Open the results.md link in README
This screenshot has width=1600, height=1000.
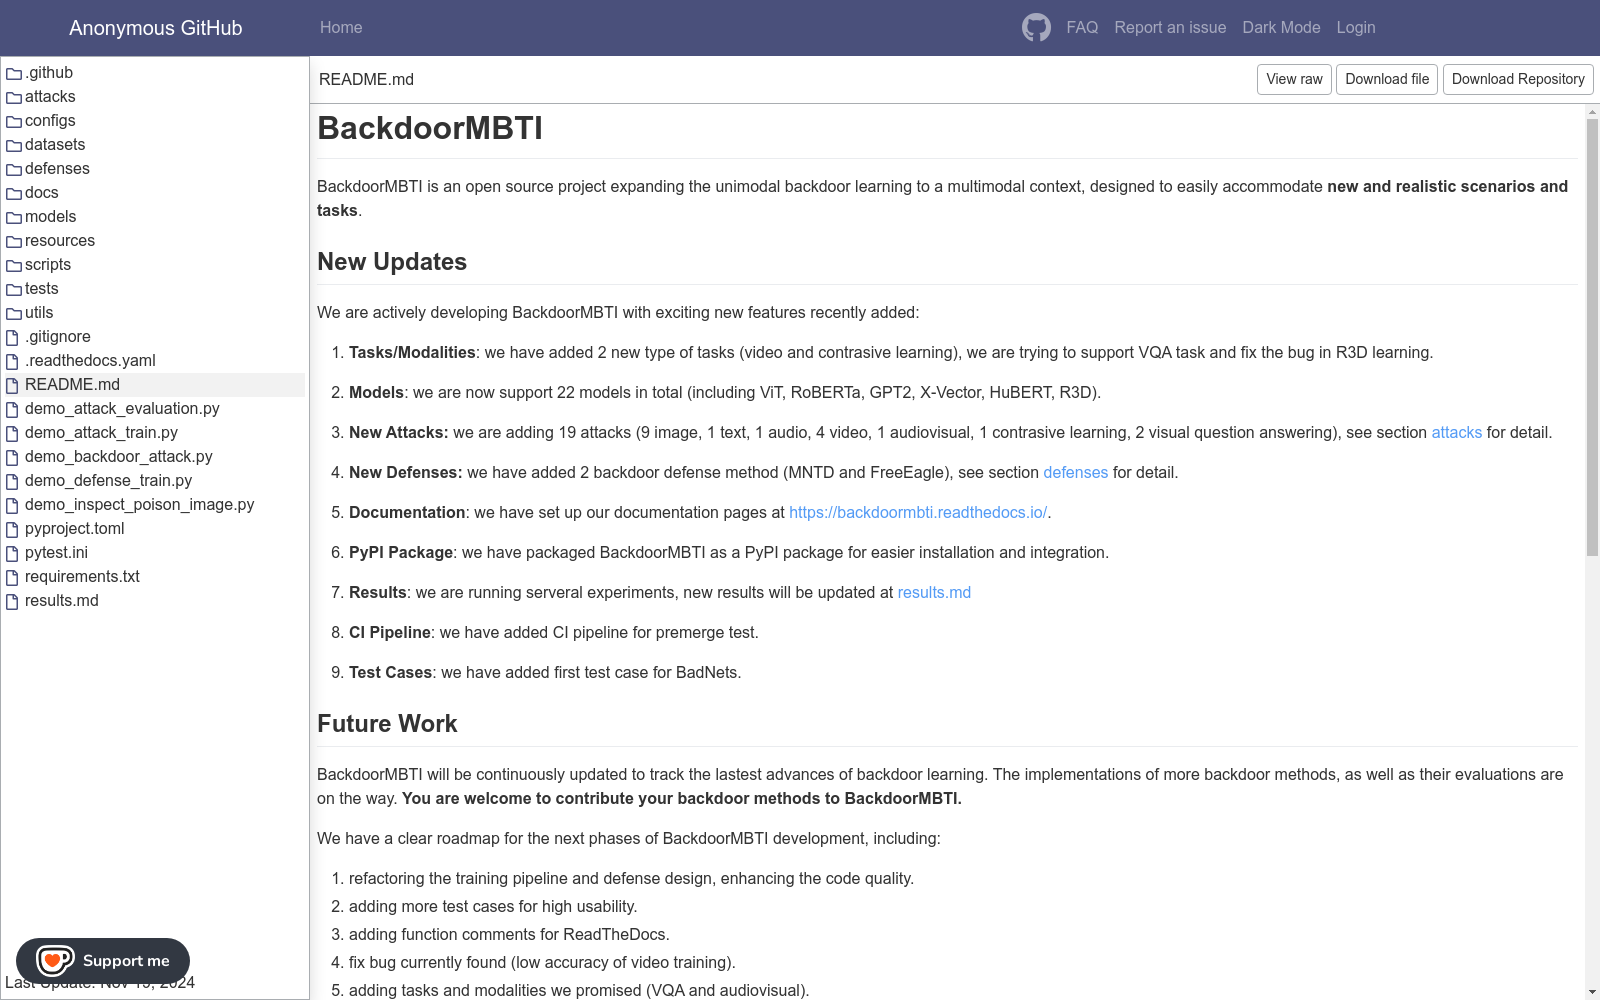click(x=934, y=592)
